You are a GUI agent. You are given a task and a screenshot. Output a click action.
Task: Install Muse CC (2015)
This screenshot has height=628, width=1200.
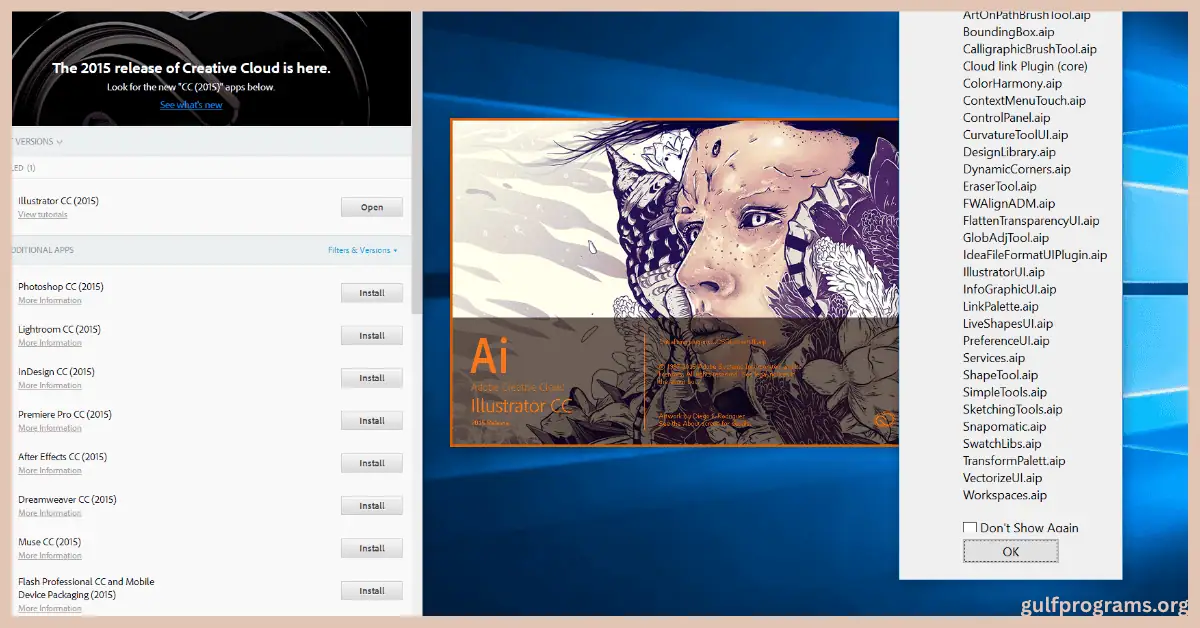(x=371, y=547)
